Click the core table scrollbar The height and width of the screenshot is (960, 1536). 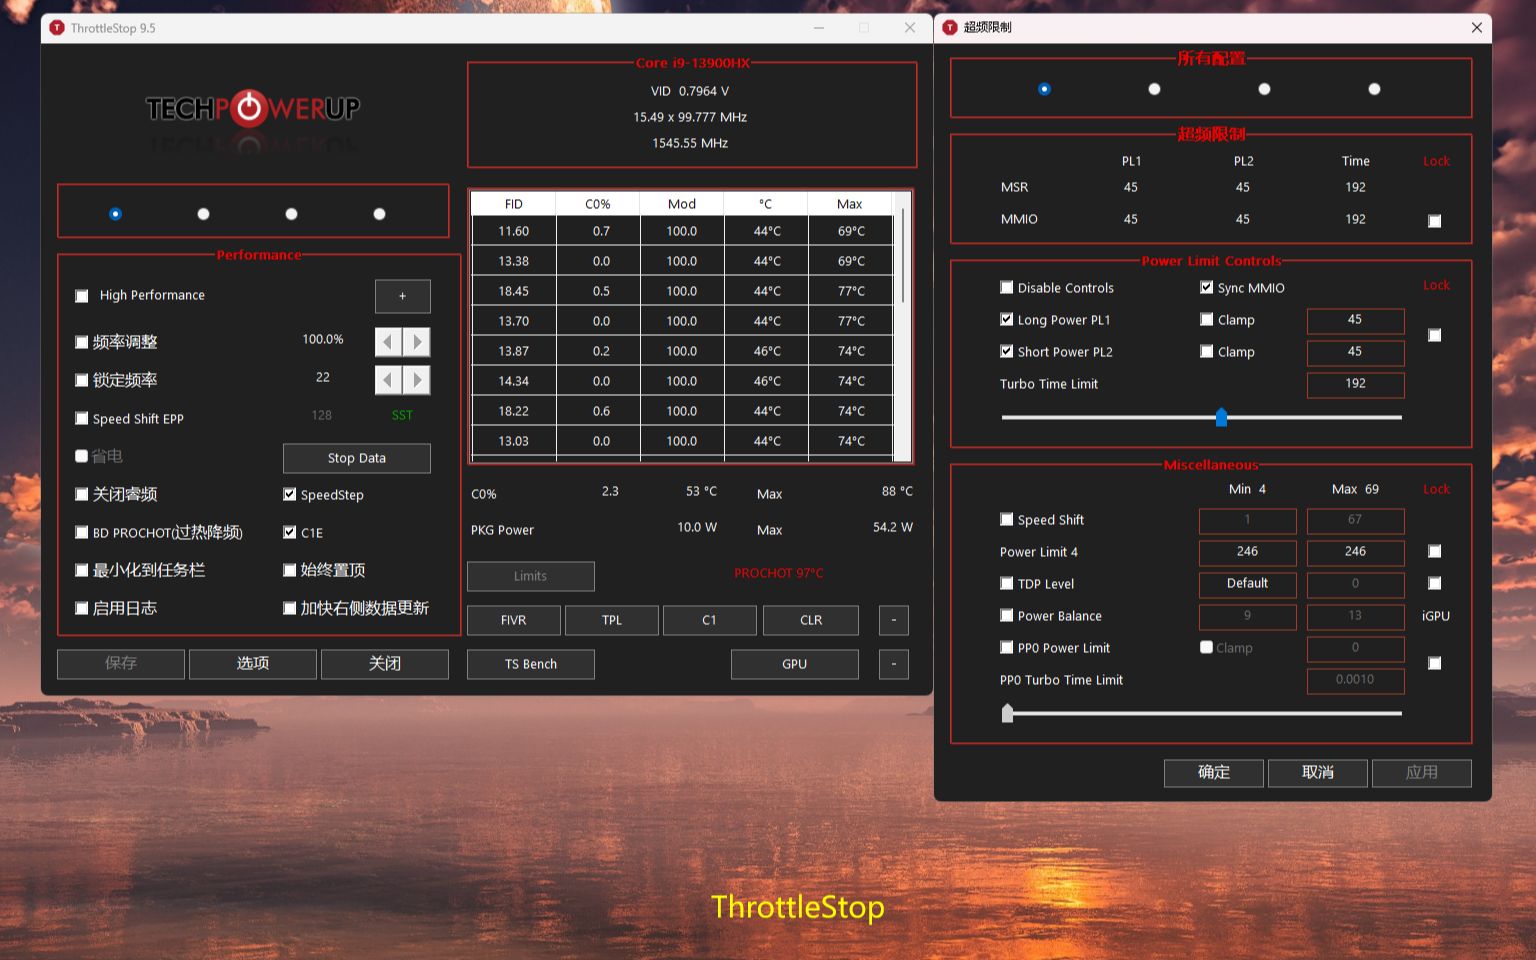click(x=903, y=256)
